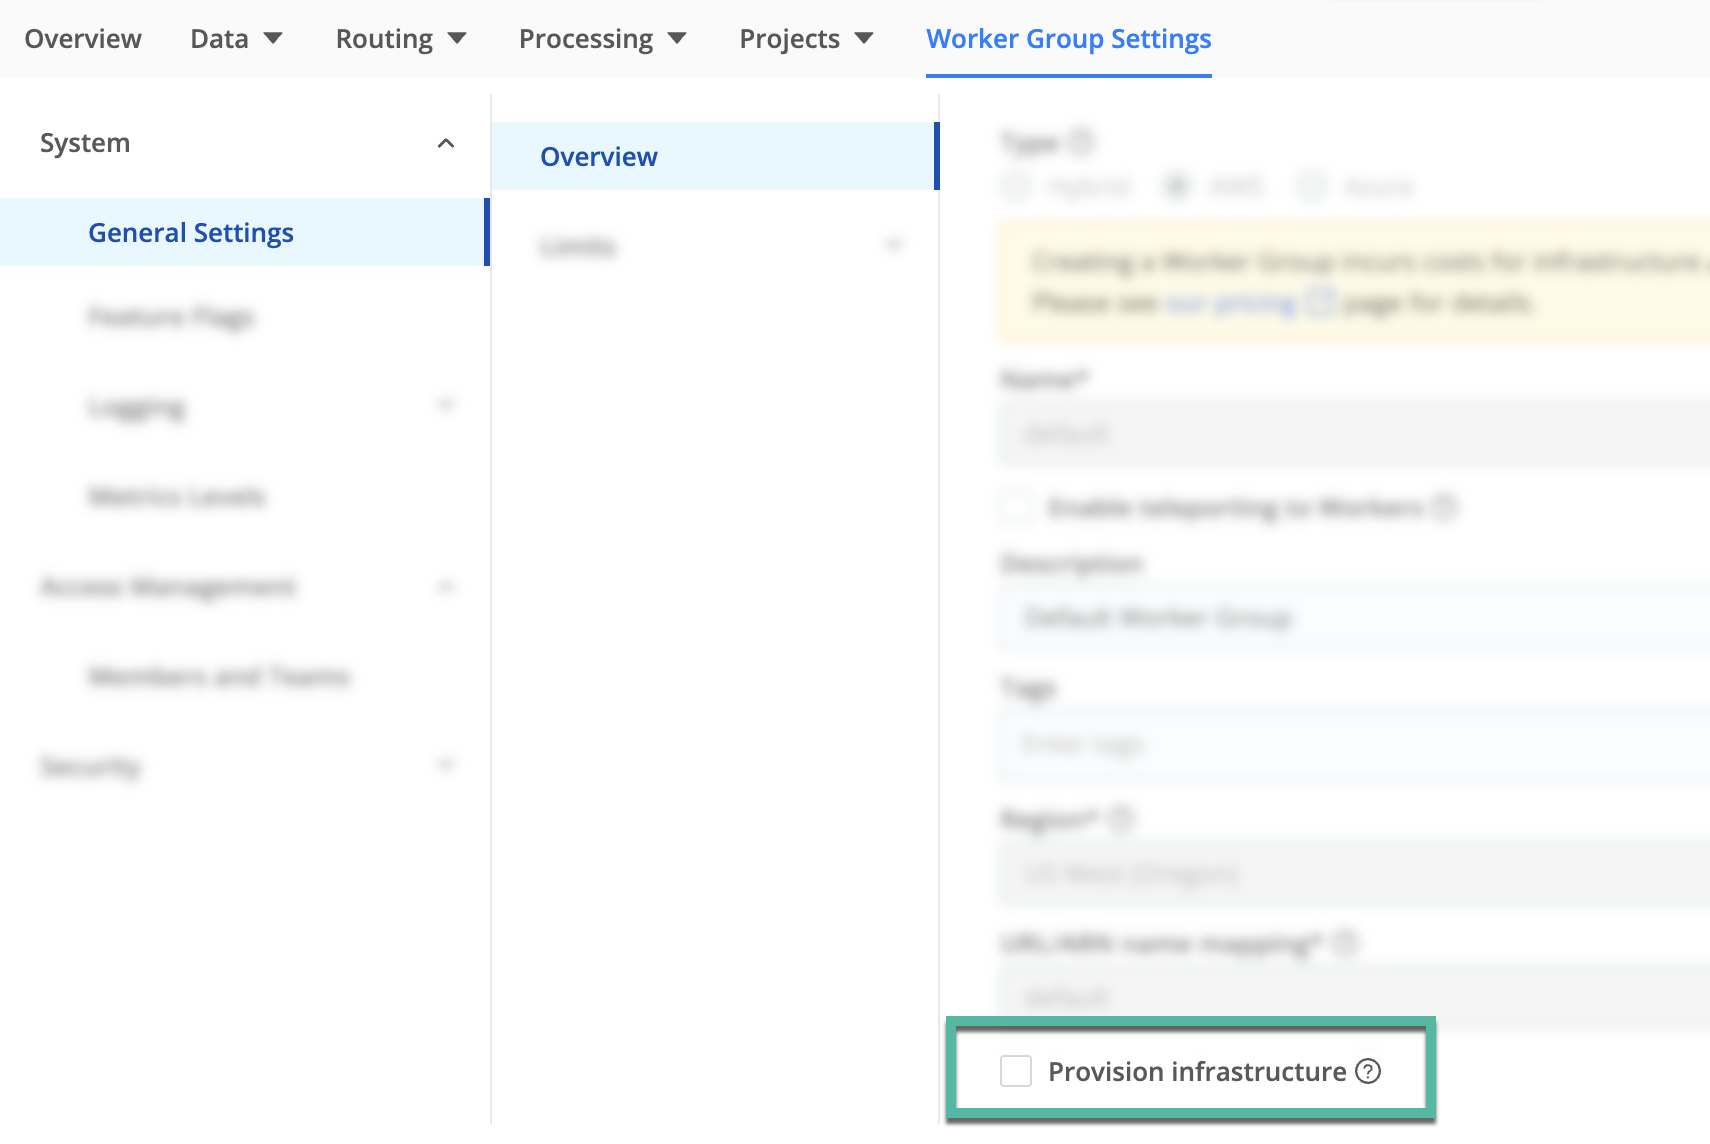Open the Projects dropdown menu
This screenshot has height=1144, width=1710.
[806, 39]
